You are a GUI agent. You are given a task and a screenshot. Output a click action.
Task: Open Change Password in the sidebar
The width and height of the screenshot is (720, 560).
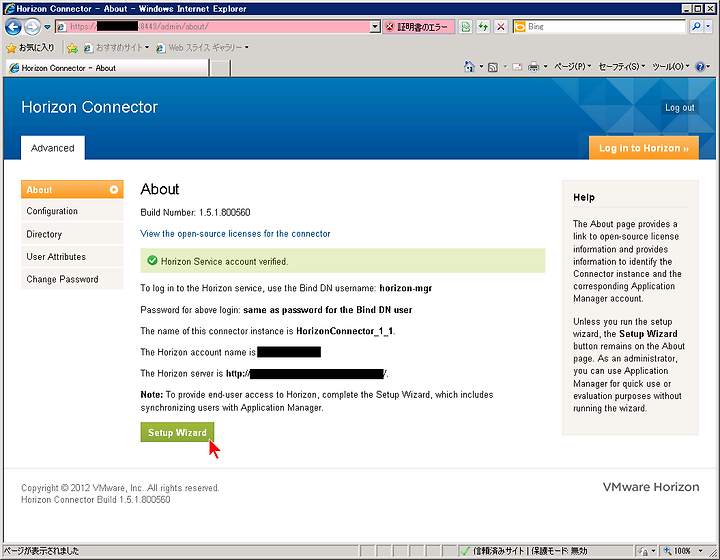click(72, 279)
